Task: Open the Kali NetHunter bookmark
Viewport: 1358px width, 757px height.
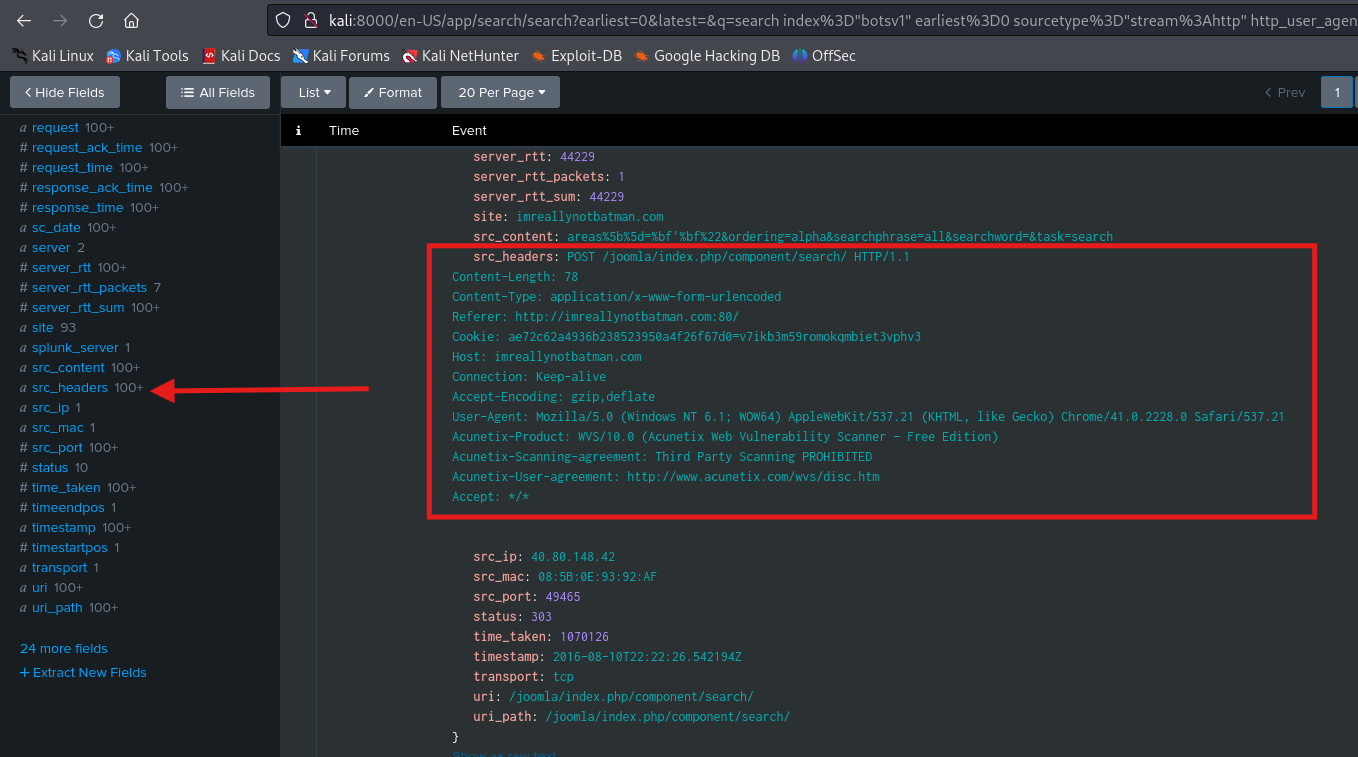Action: [460, 56]
